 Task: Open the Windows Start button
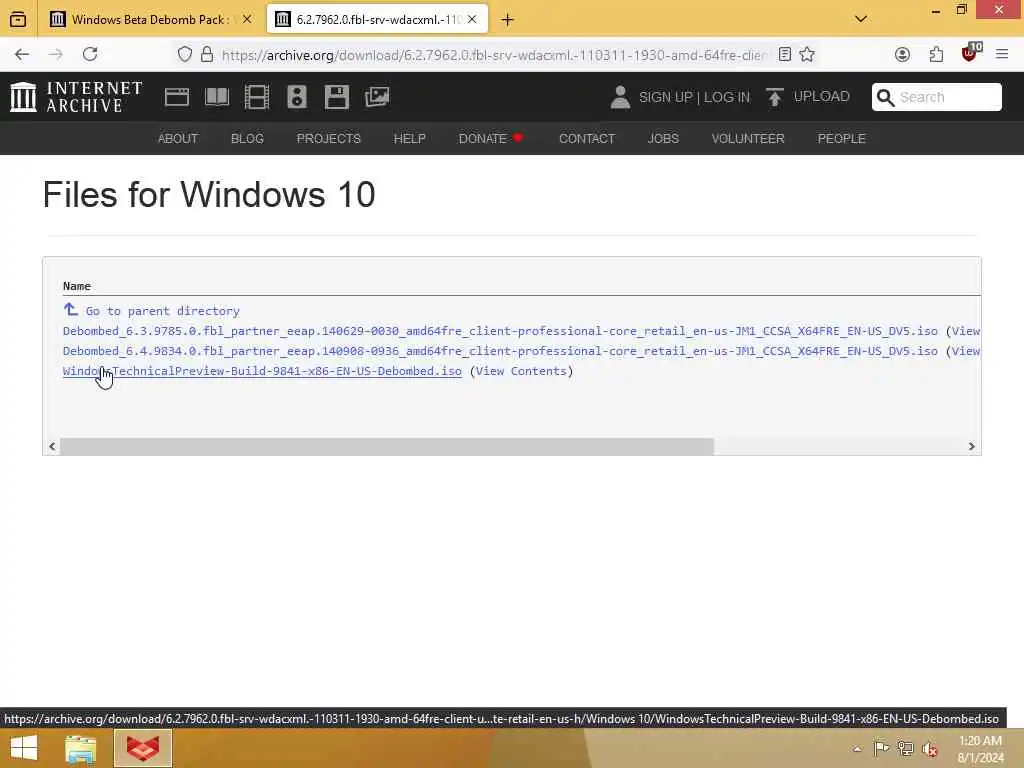24,748
